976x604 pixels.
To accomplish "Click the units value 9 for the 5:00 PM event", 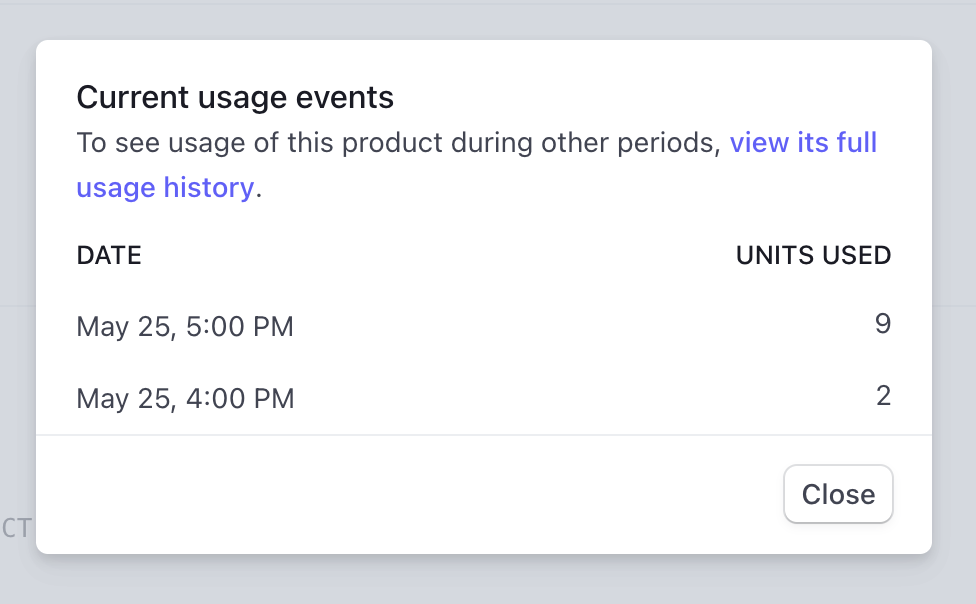I will [x=882, y=323].
